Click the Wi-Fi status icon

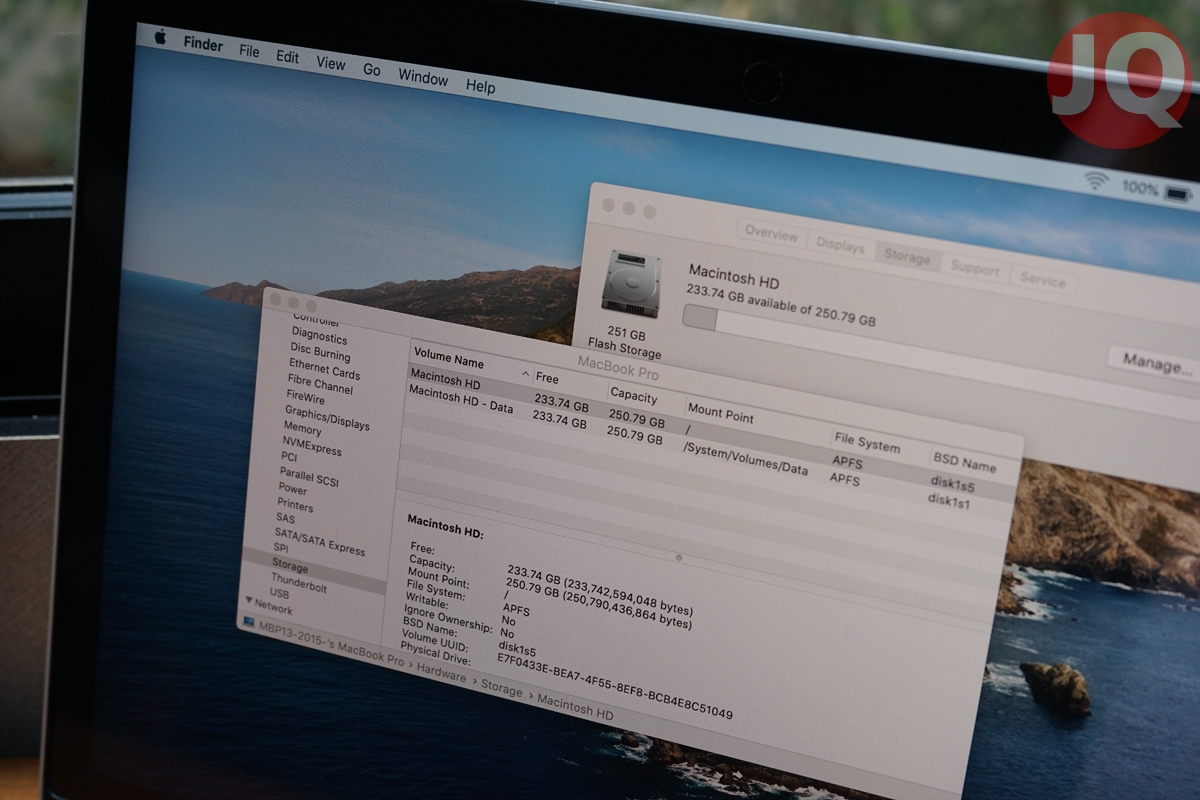[x=1097, y=180]
